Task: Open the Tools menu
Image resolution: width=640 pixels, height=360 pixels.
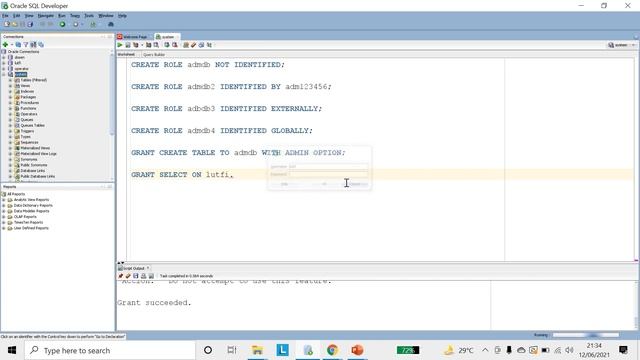Action: tap(89, 16)
